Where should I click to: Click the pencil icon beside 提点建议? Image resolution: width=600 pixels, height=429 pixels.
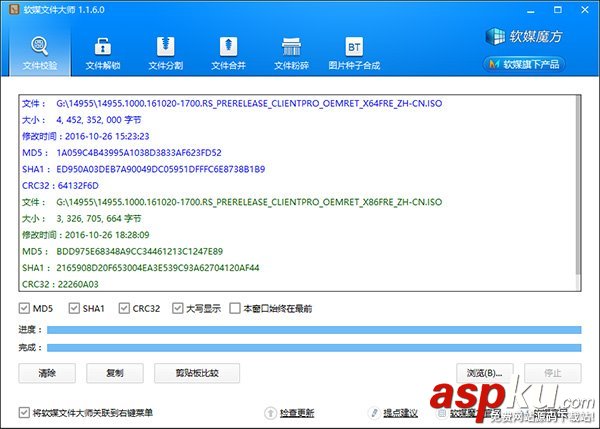click(x=375, y=413)
